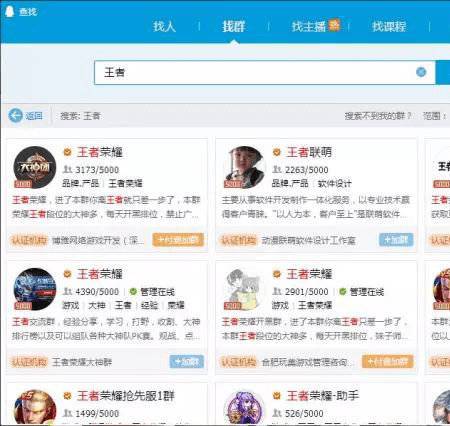
Task: Open the 找主播 tab
Action: tap(308, 26)
